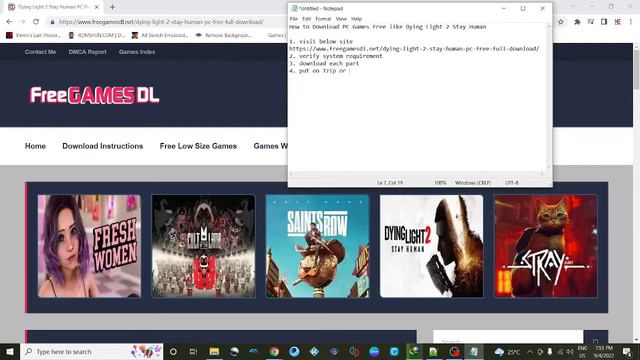Open the Cult of the Lamb thumbnail
Image resolution: width=640 pixels, height=360 pixels.
pyautogui.click(x=204, y=246)
